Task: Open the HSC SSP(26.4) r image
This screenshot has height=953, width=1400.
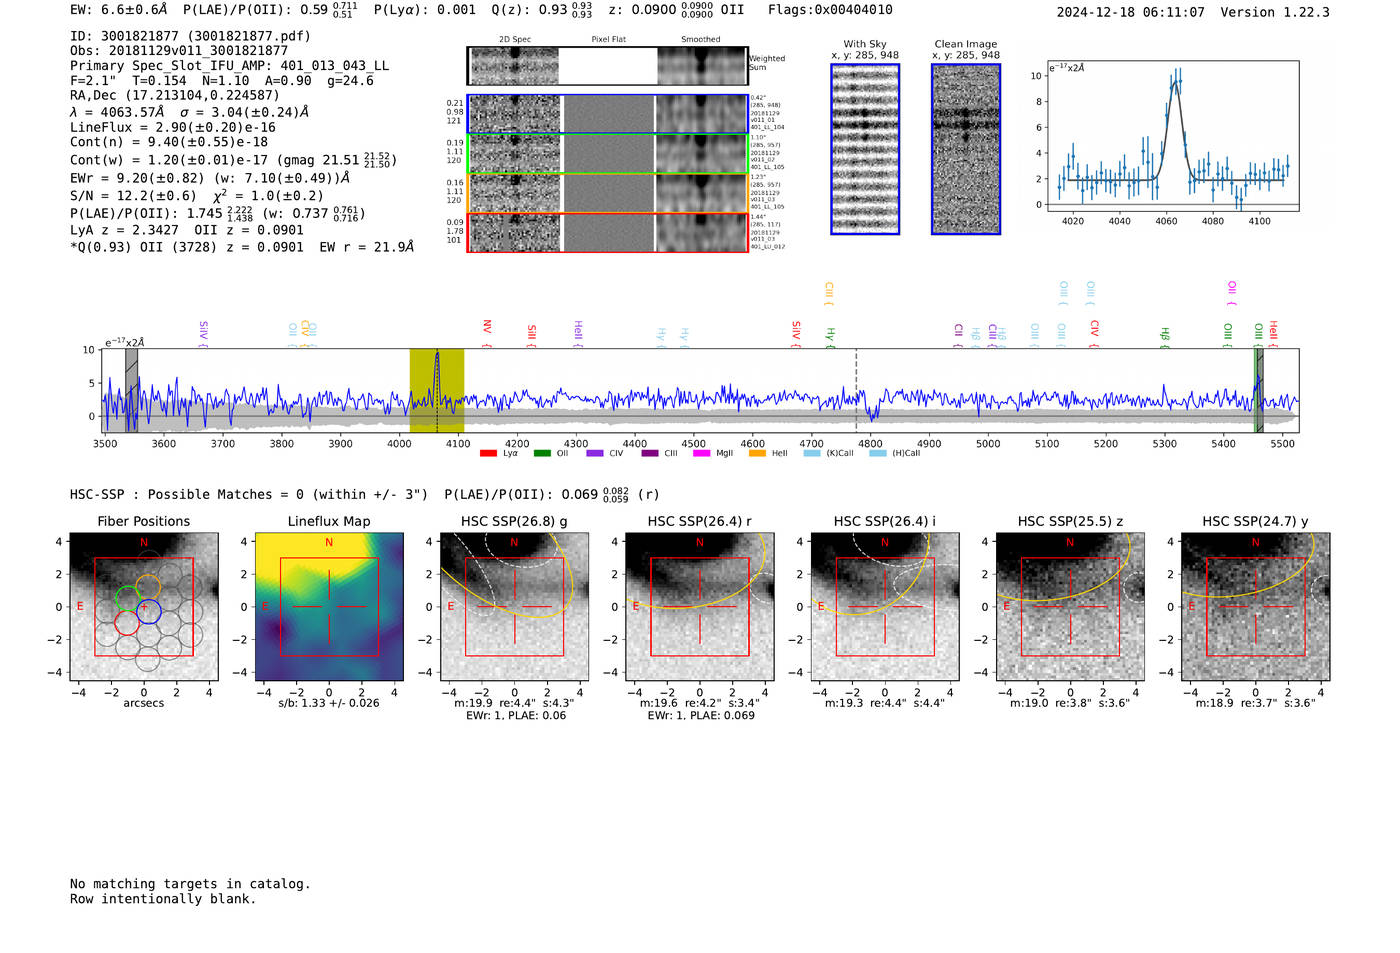Action: coord(700,607)
